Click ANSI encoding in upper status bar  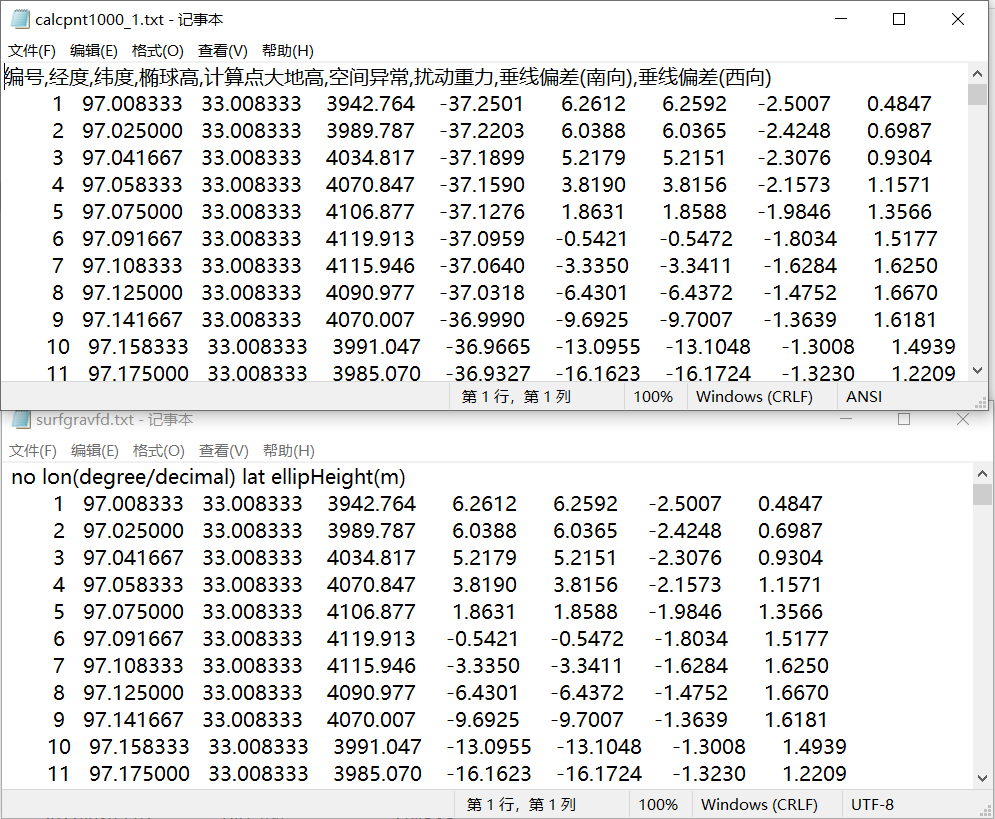pyautogui.click(x=864, y=396)
